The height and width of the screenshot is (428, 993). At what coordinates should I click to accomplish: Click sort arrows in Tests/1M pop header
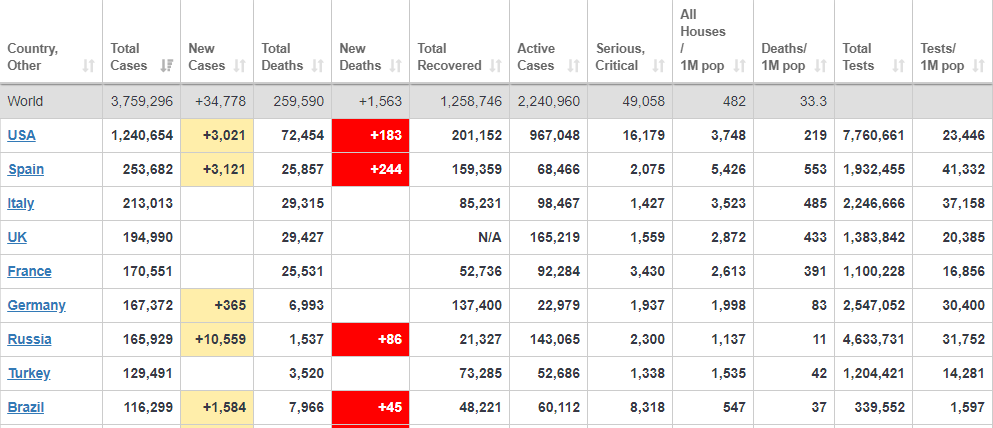979,65
